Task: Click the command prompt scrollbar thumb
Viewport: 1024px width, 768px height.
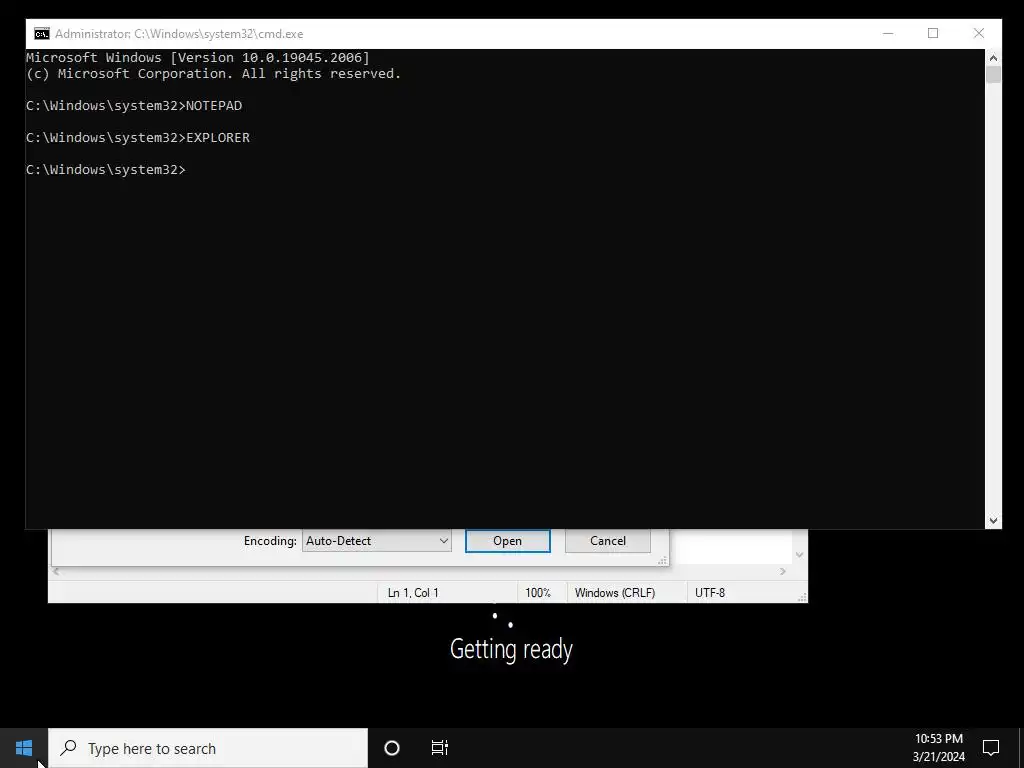Action: 993,74
